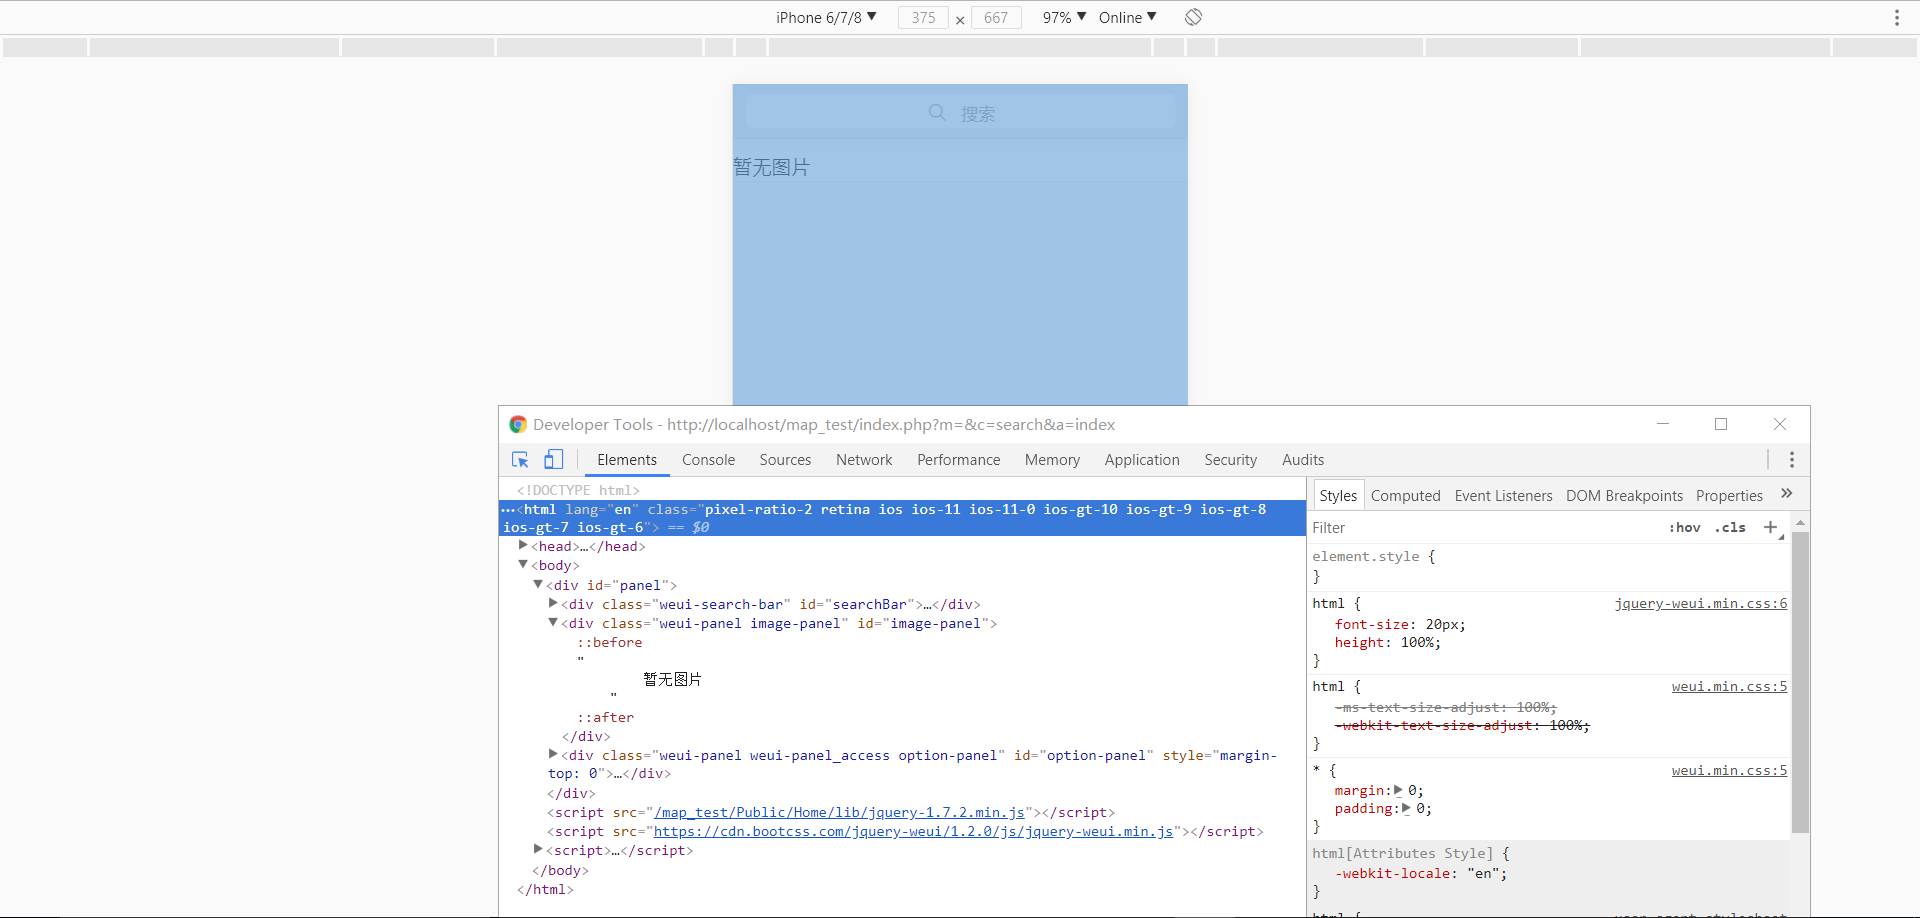Open the Sources tab

pyautogui.click(x=785, y=460)
